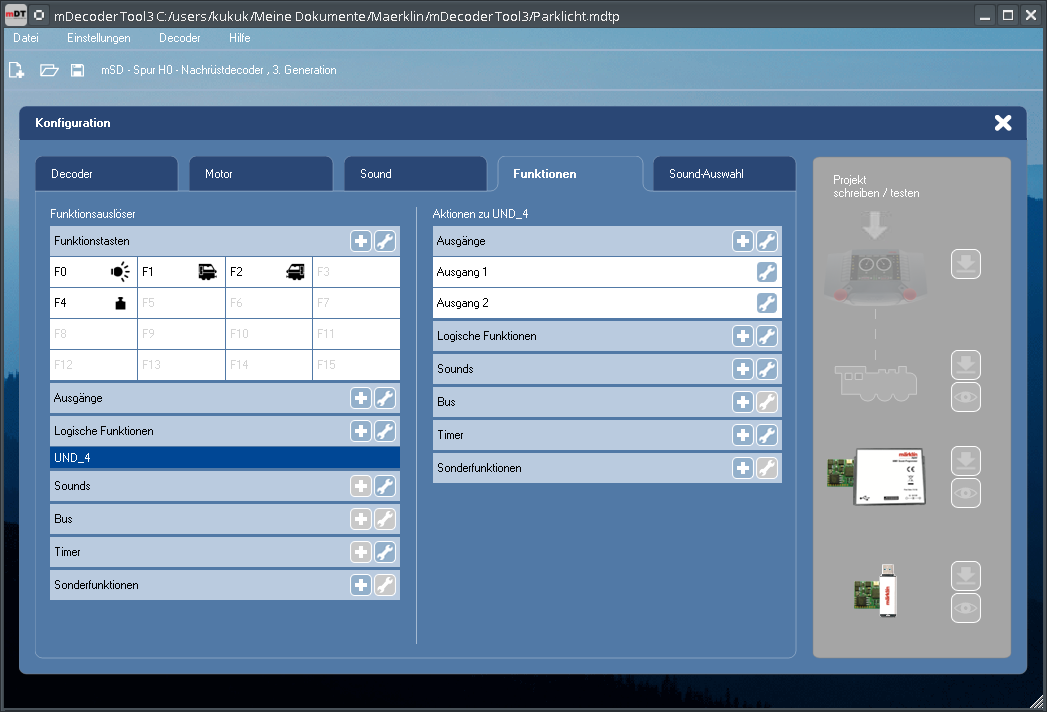This screenshot has width=1047, height=712.
Task: Toggle the F0 light function key
Action: 93,271
